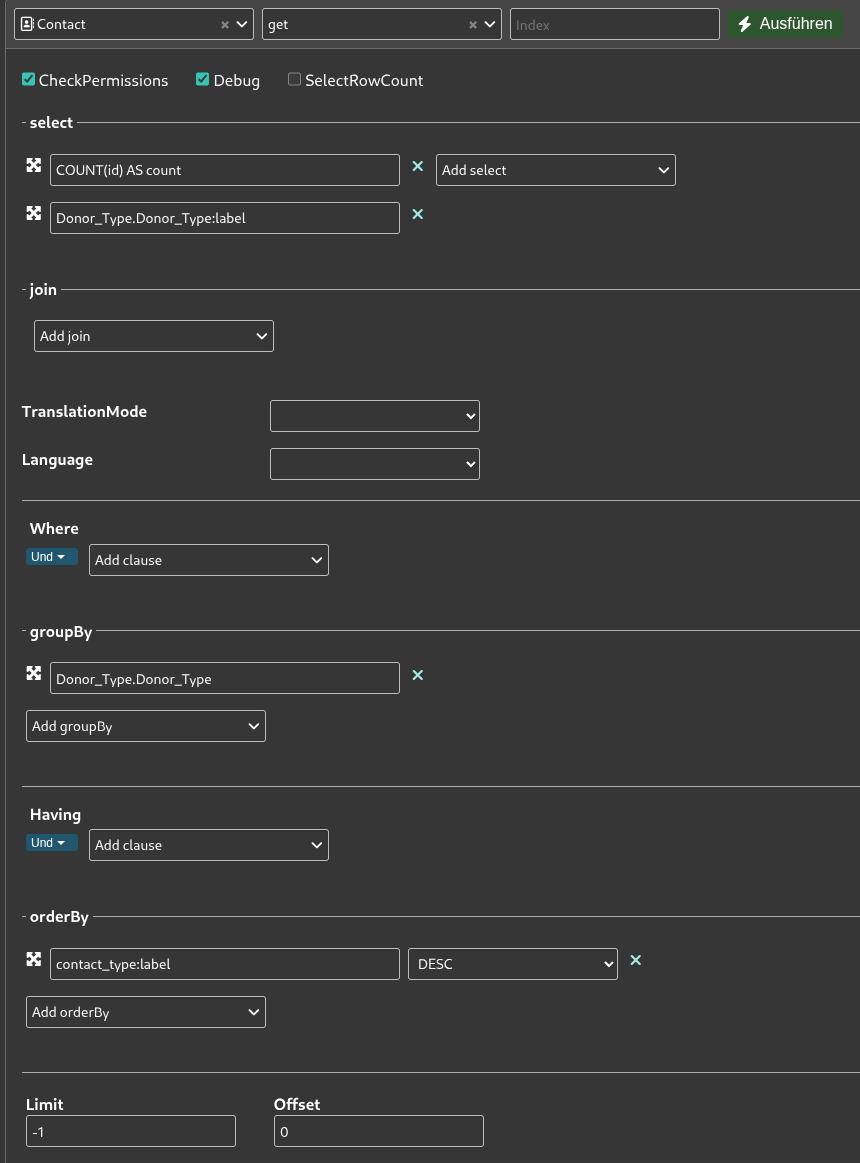The image size is (860, 1163).
Task: Click the lightning icon on Ausführen
Action: pos(747,23)
